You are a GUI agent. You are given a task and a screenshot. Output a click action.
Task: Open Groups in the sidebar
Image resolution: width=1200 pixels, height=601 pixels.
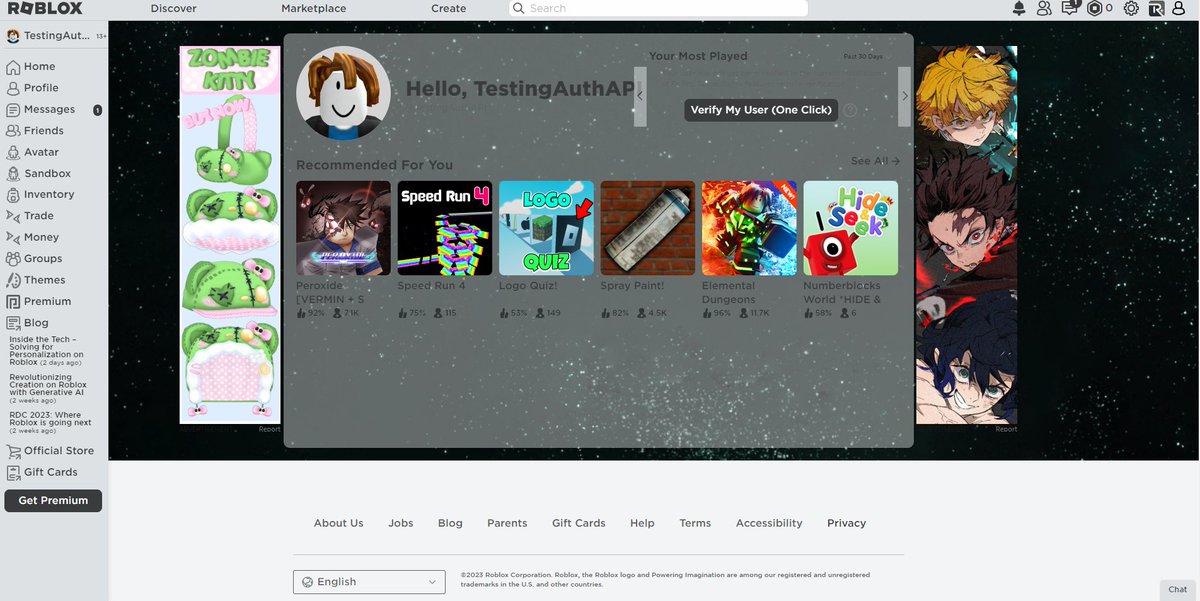pyautogui.click(x=34, y=259)
